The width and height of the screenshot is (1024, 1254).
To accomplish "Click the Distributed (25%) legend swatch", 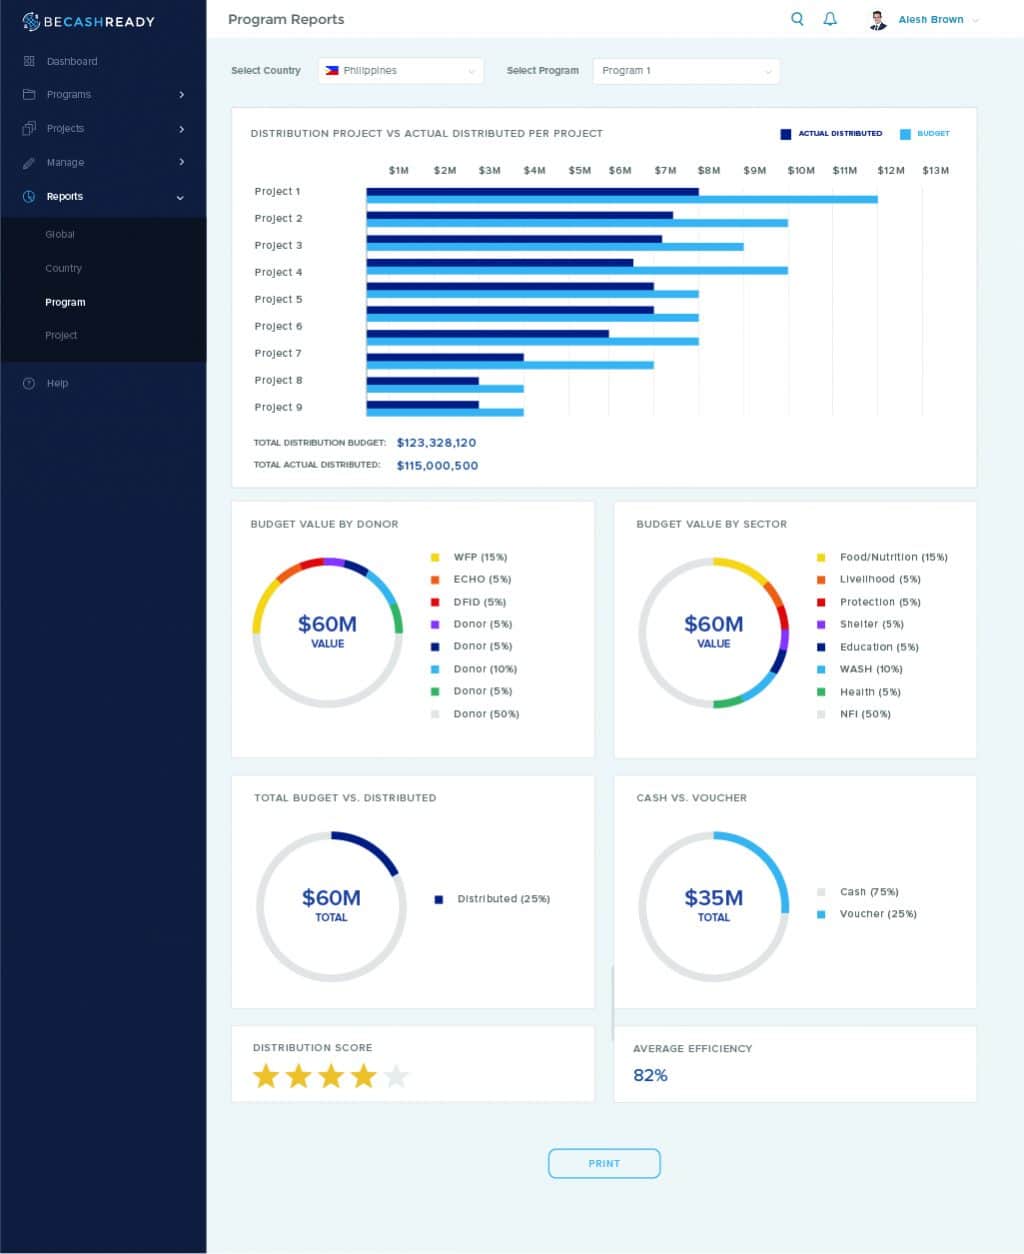I will click(439, 899).
